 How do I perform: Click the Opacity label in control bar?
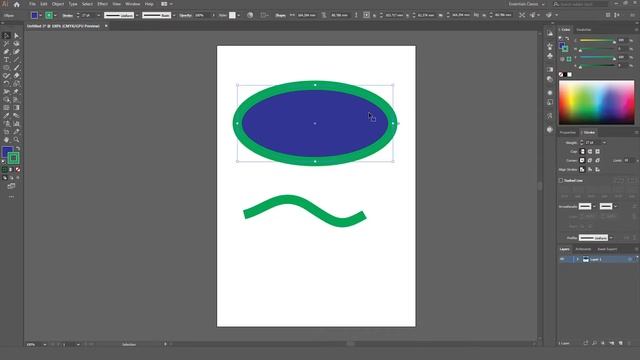coord(185,16)
